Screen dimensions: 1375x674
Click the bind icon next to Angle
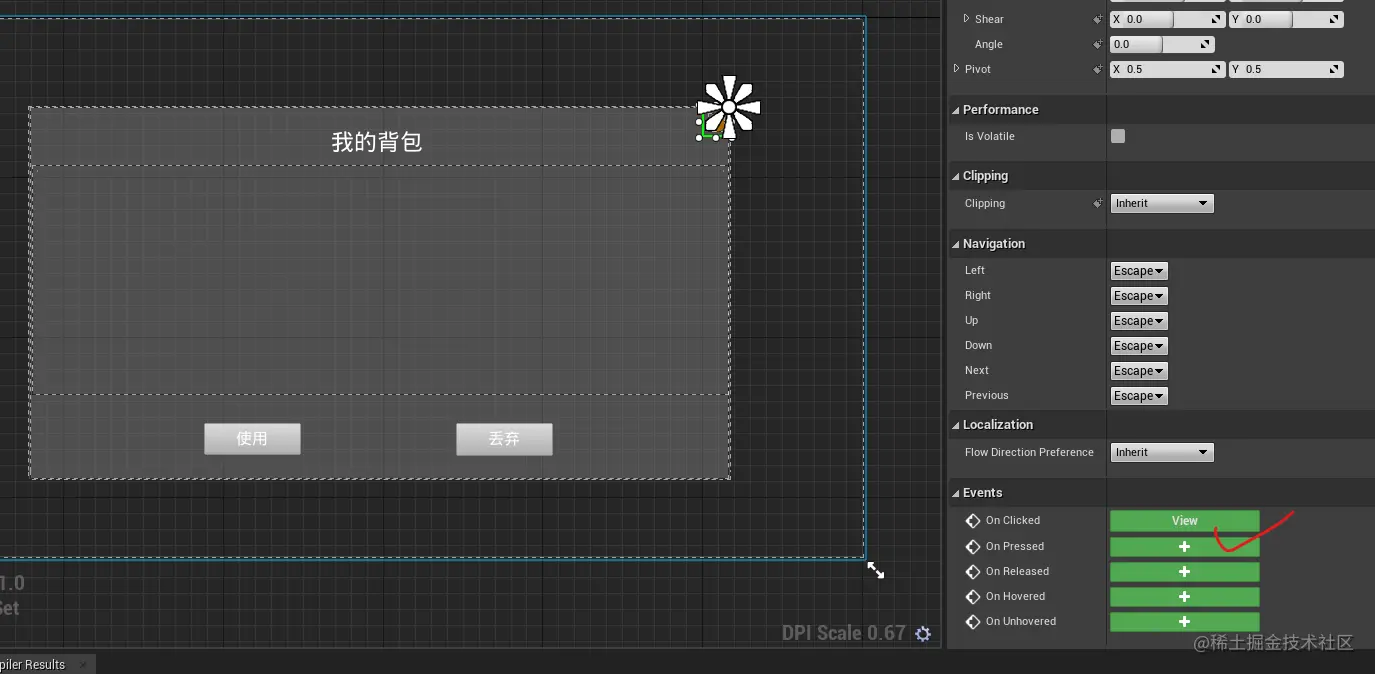click(x=1098, y=45)
